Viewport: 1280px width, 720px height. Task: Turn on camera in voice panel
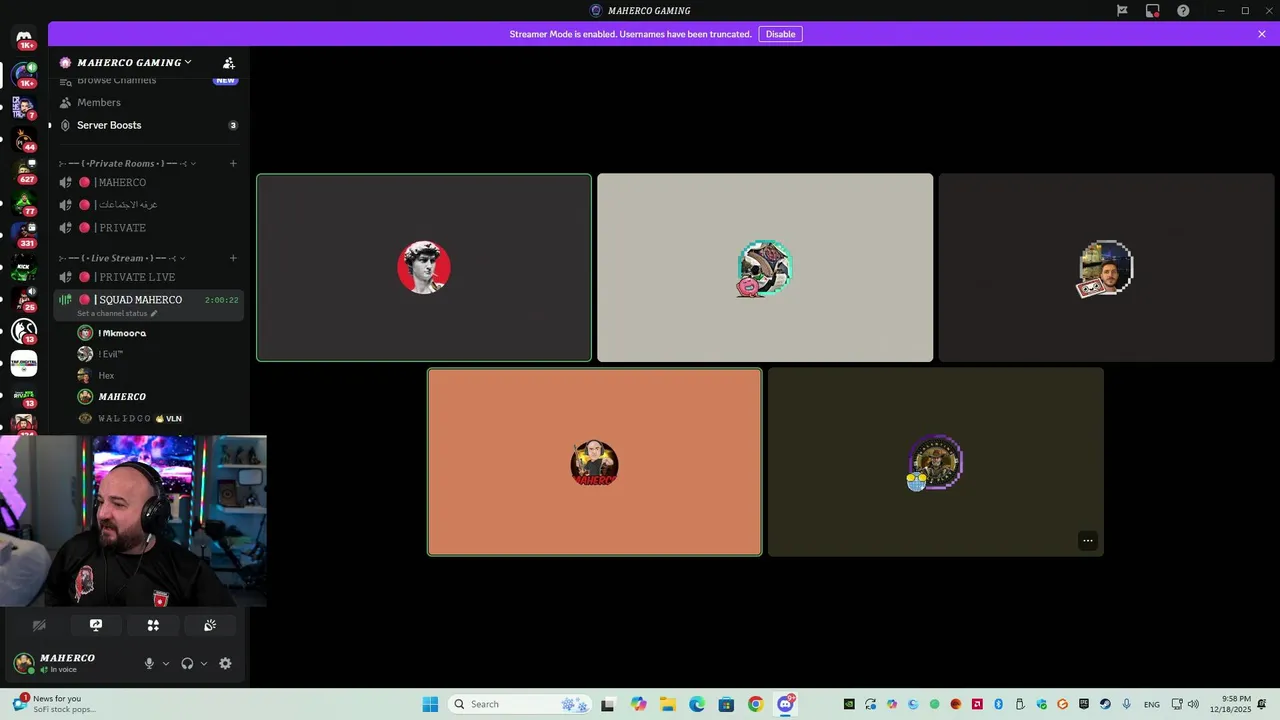[x=39, y=625]
